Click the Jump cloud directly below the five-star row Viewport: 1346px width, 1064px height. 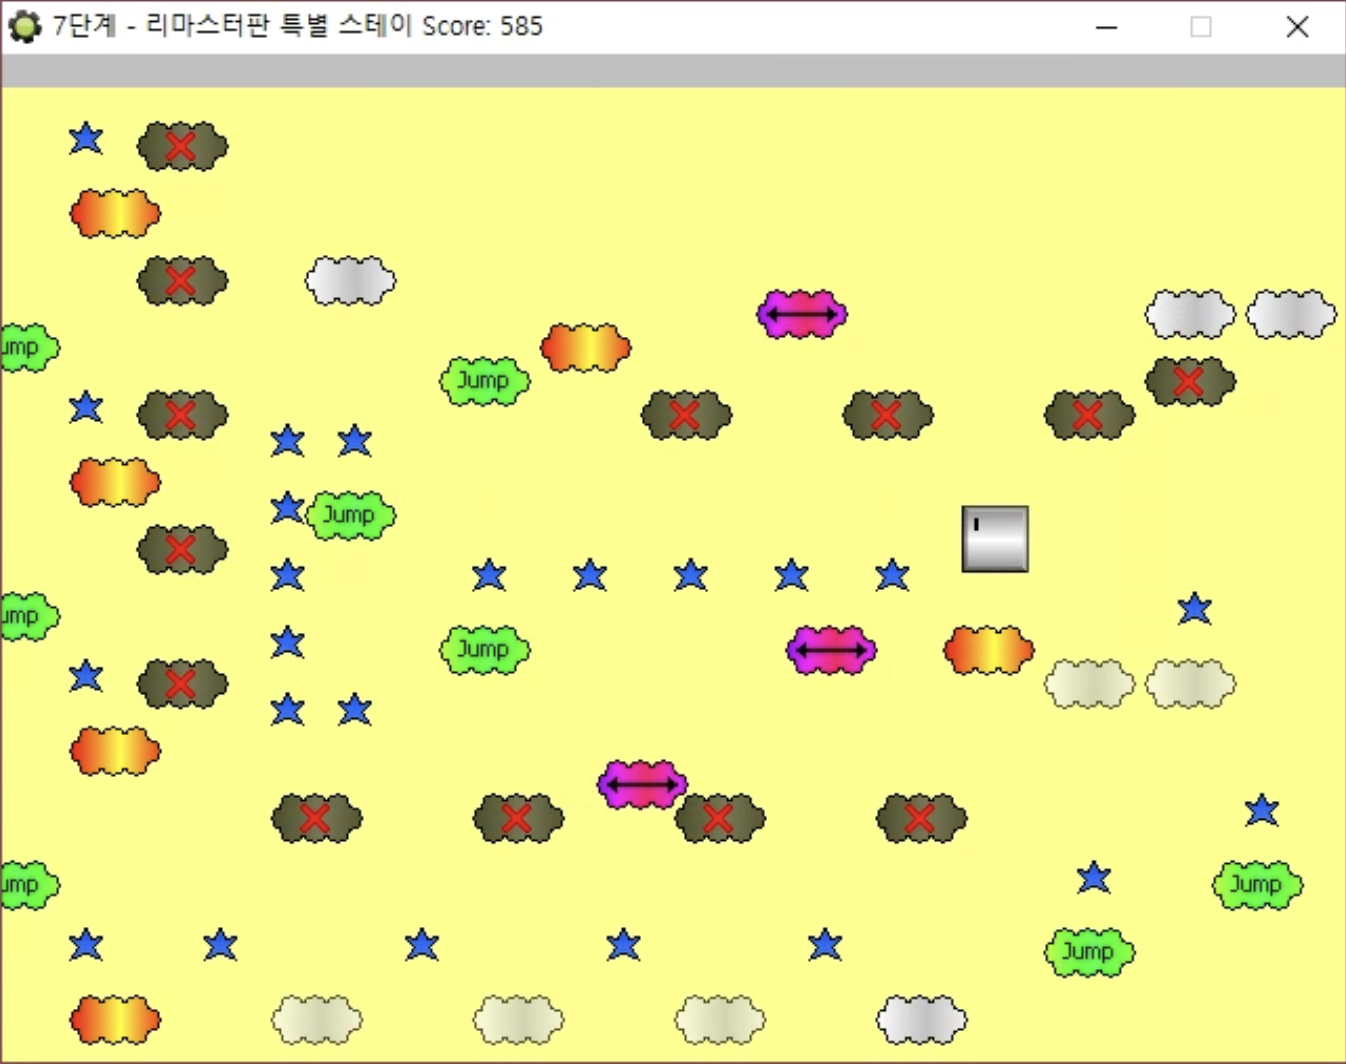tap(485, 650)
